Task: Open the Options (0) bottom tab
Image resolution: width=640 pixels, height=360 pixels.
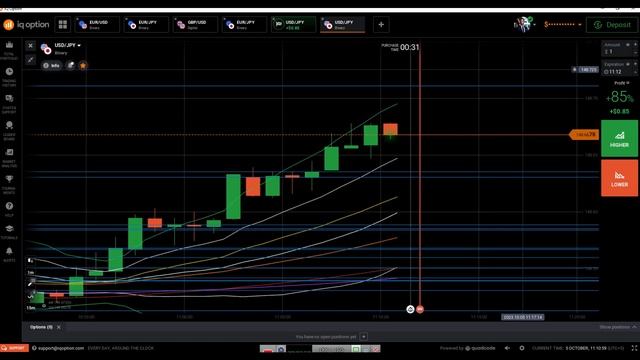Action: (x=41, y=327)
